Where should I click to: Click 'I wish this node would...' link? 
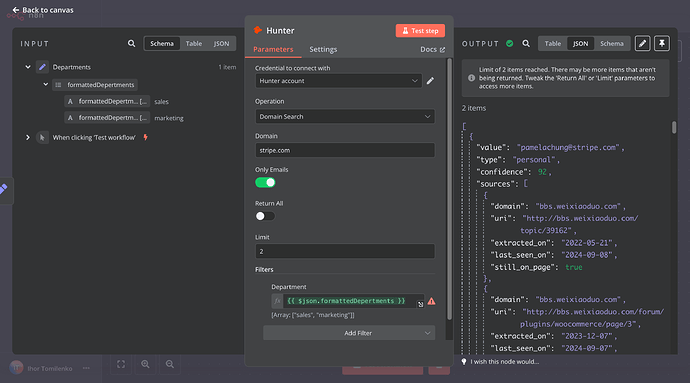point(505,361)
